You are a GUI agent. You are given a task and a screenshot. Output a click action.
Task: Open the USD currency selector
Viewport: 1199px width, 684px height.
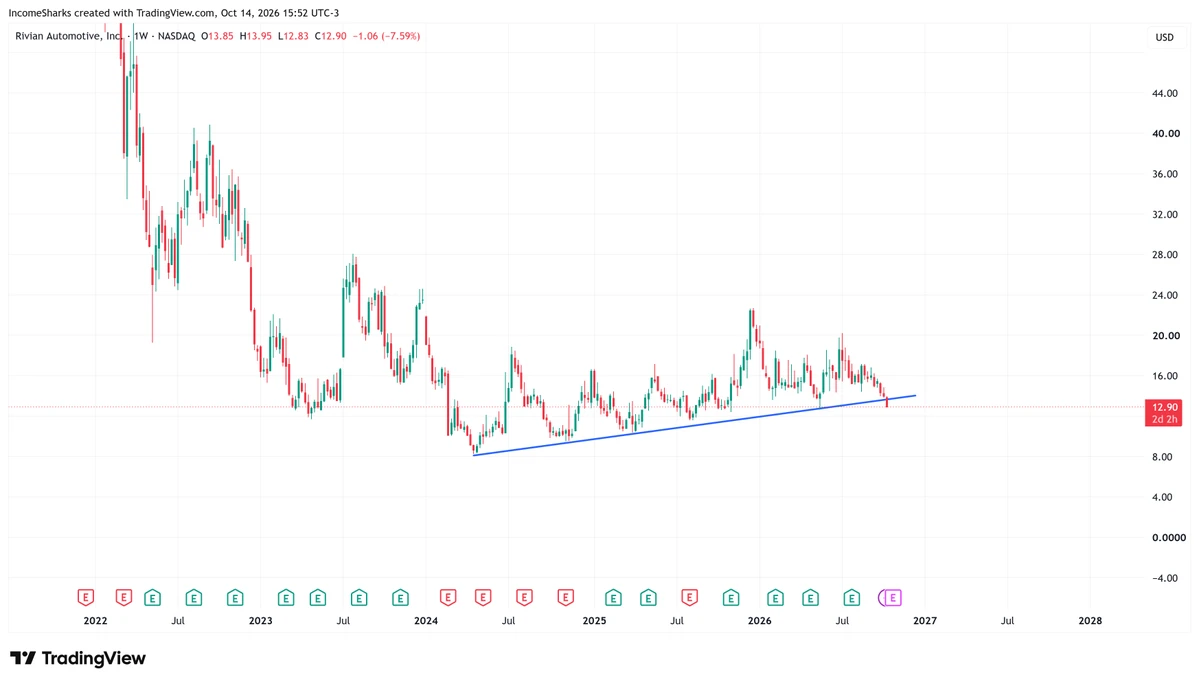[x=1165, y=37]
